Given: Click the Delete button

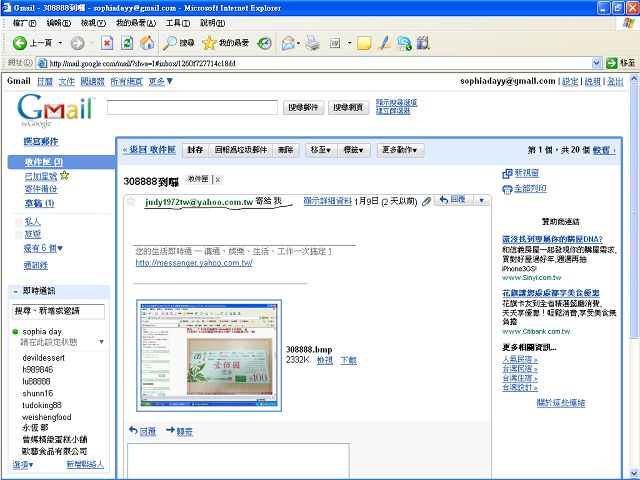Looking at the screenshot, I should tap(286, 150).
